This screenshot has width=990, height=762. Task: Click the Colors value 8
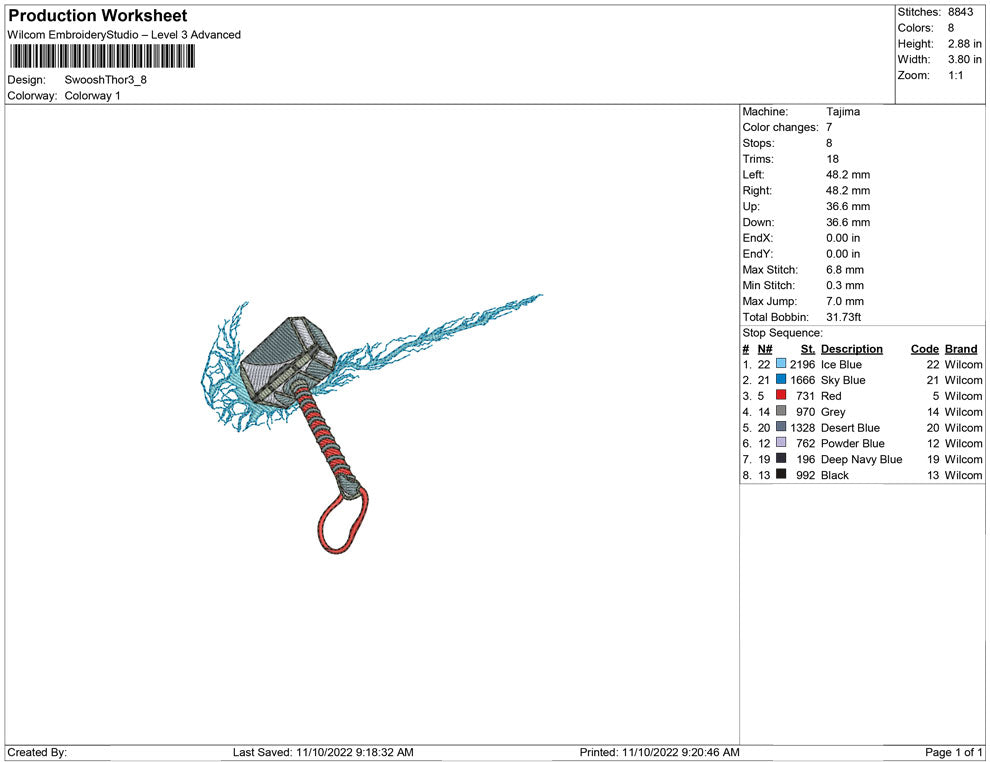(x=951, y=28)
